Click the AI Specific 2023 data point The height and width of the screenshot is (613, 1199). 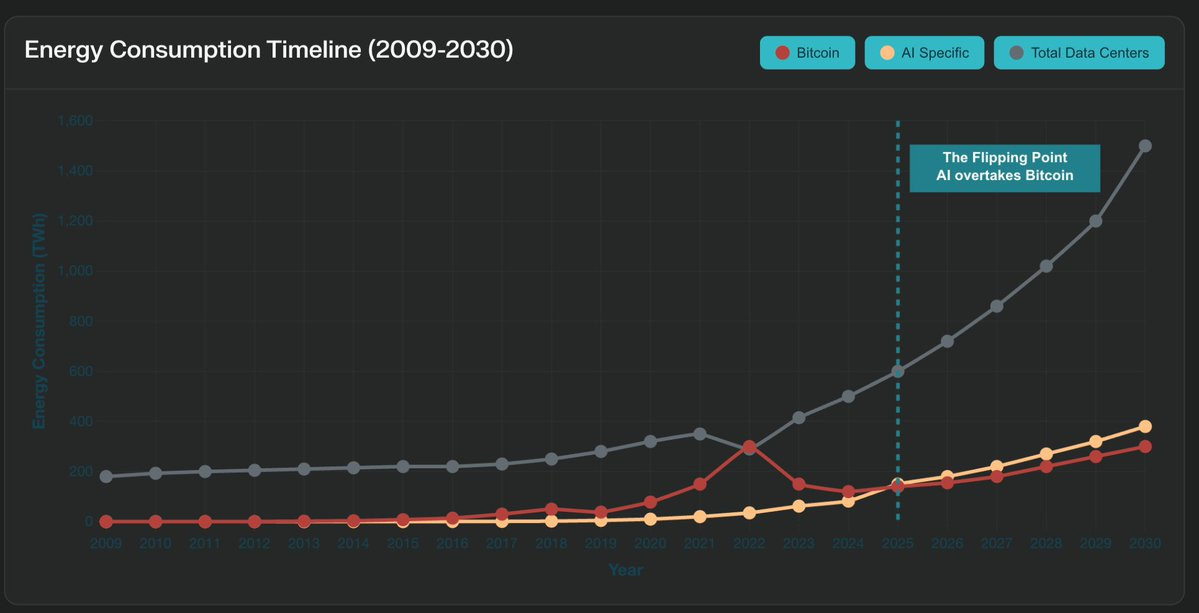(798, 506)
